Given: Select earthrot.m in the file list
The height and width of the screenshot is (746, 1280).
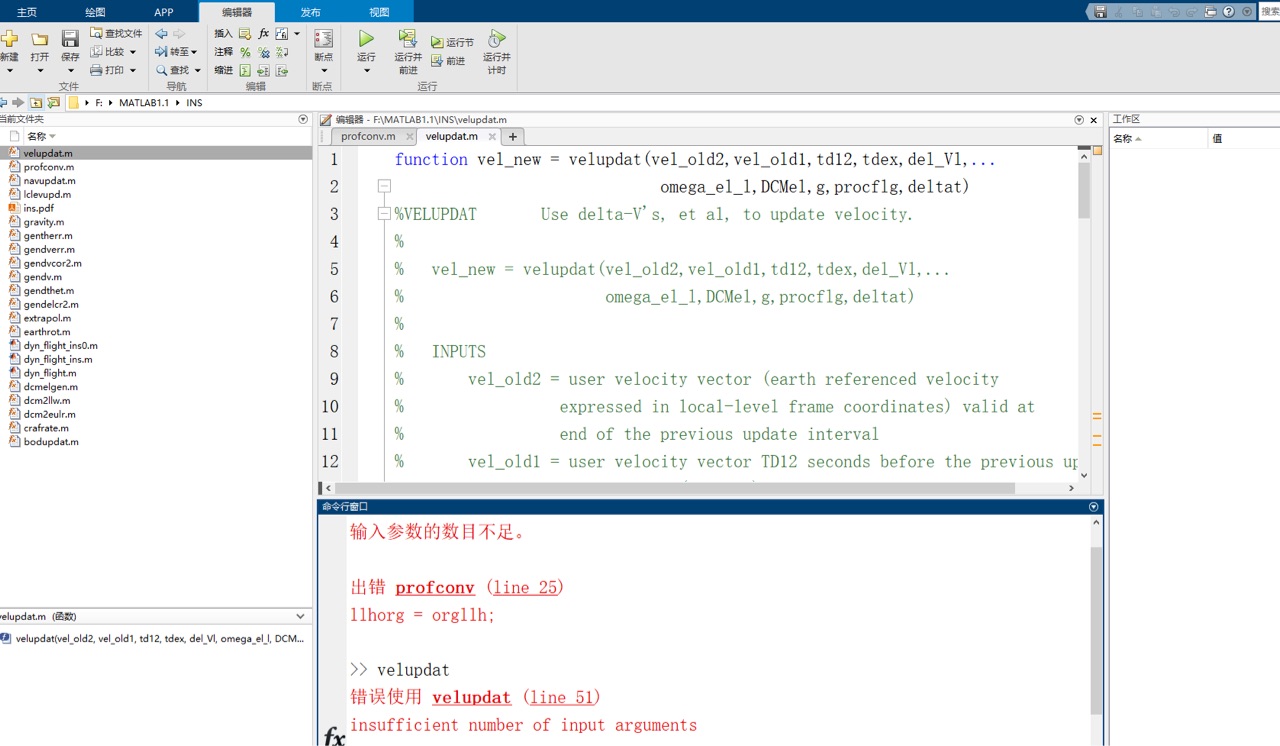Looking at the screenshot, I should click(x=47, y=332).
